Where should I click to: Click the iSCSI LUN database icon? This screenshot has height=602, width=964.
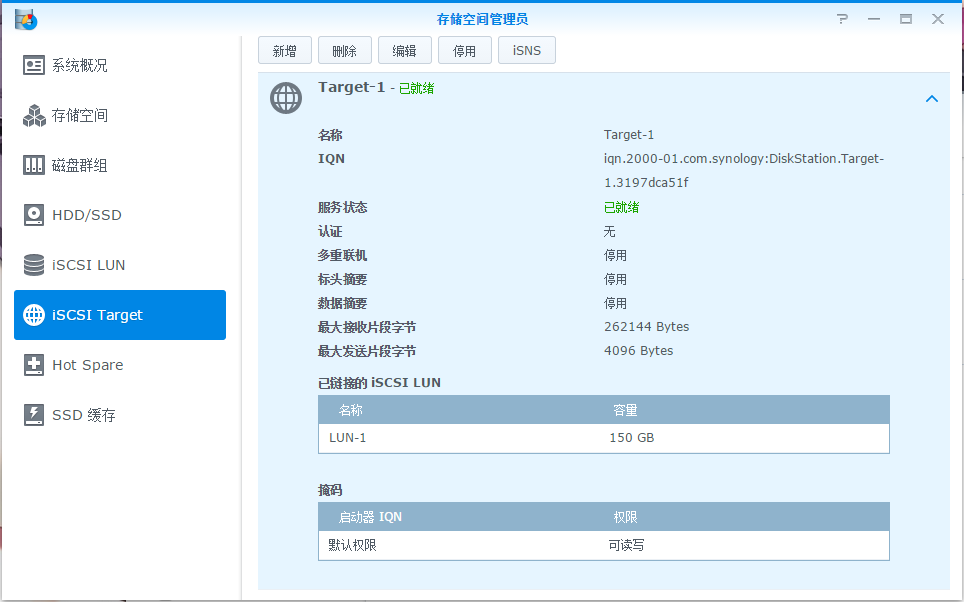click(35, 265)
